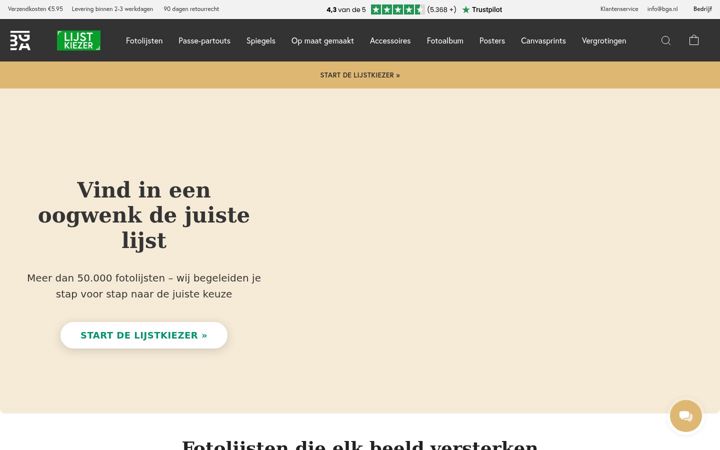Open the Canvasprints menu

point(543,41)
